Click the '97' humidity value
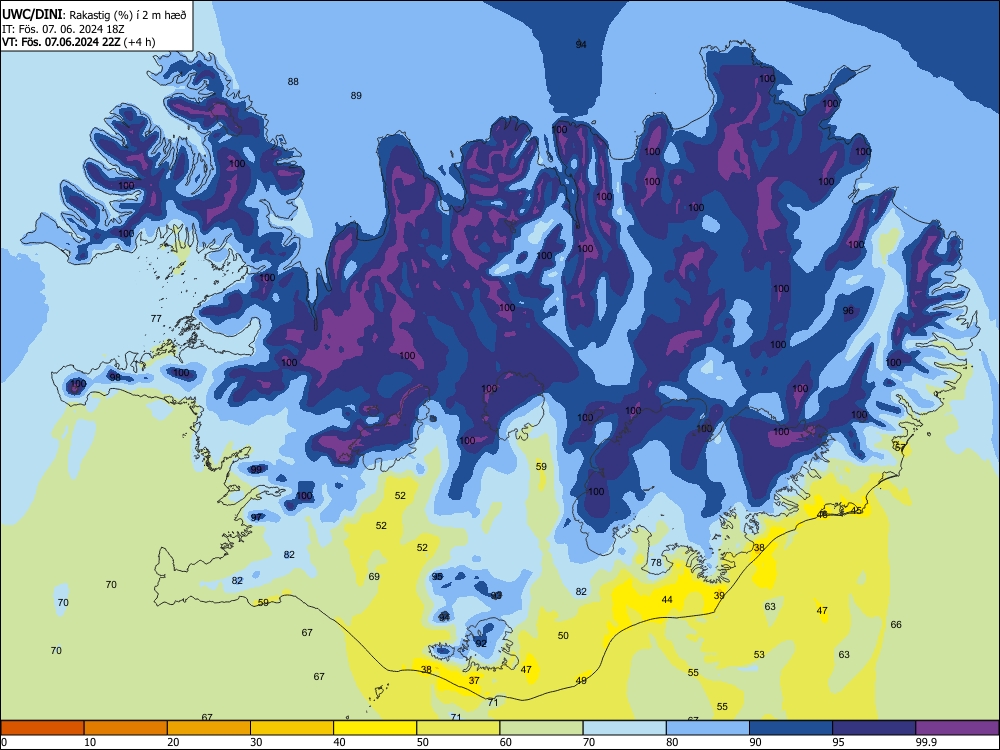Screen dimensions: 1000x750 [256, 517]
